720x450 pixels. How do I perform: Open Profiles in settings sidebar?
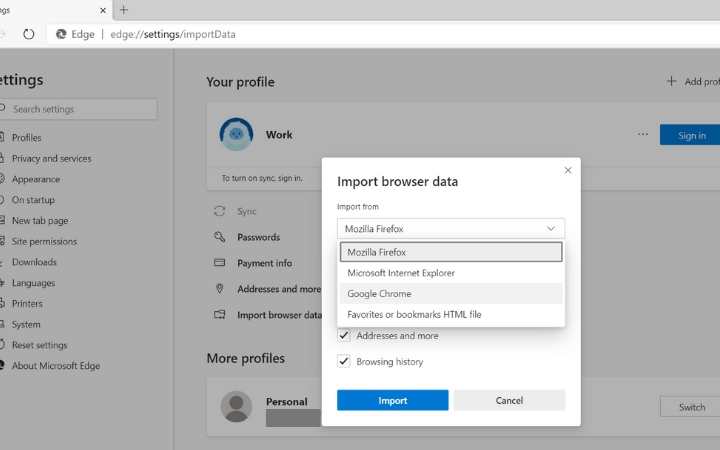click(27, 138)
